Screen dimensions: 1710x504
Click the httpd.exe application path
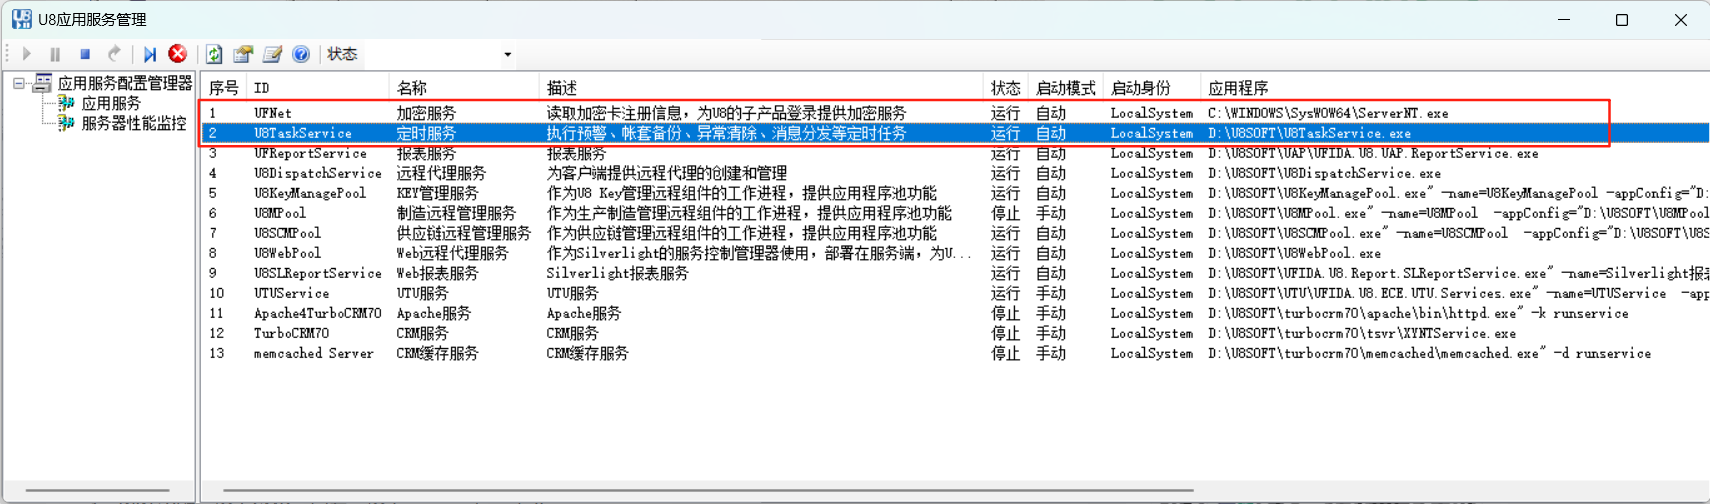(1418, 313)
